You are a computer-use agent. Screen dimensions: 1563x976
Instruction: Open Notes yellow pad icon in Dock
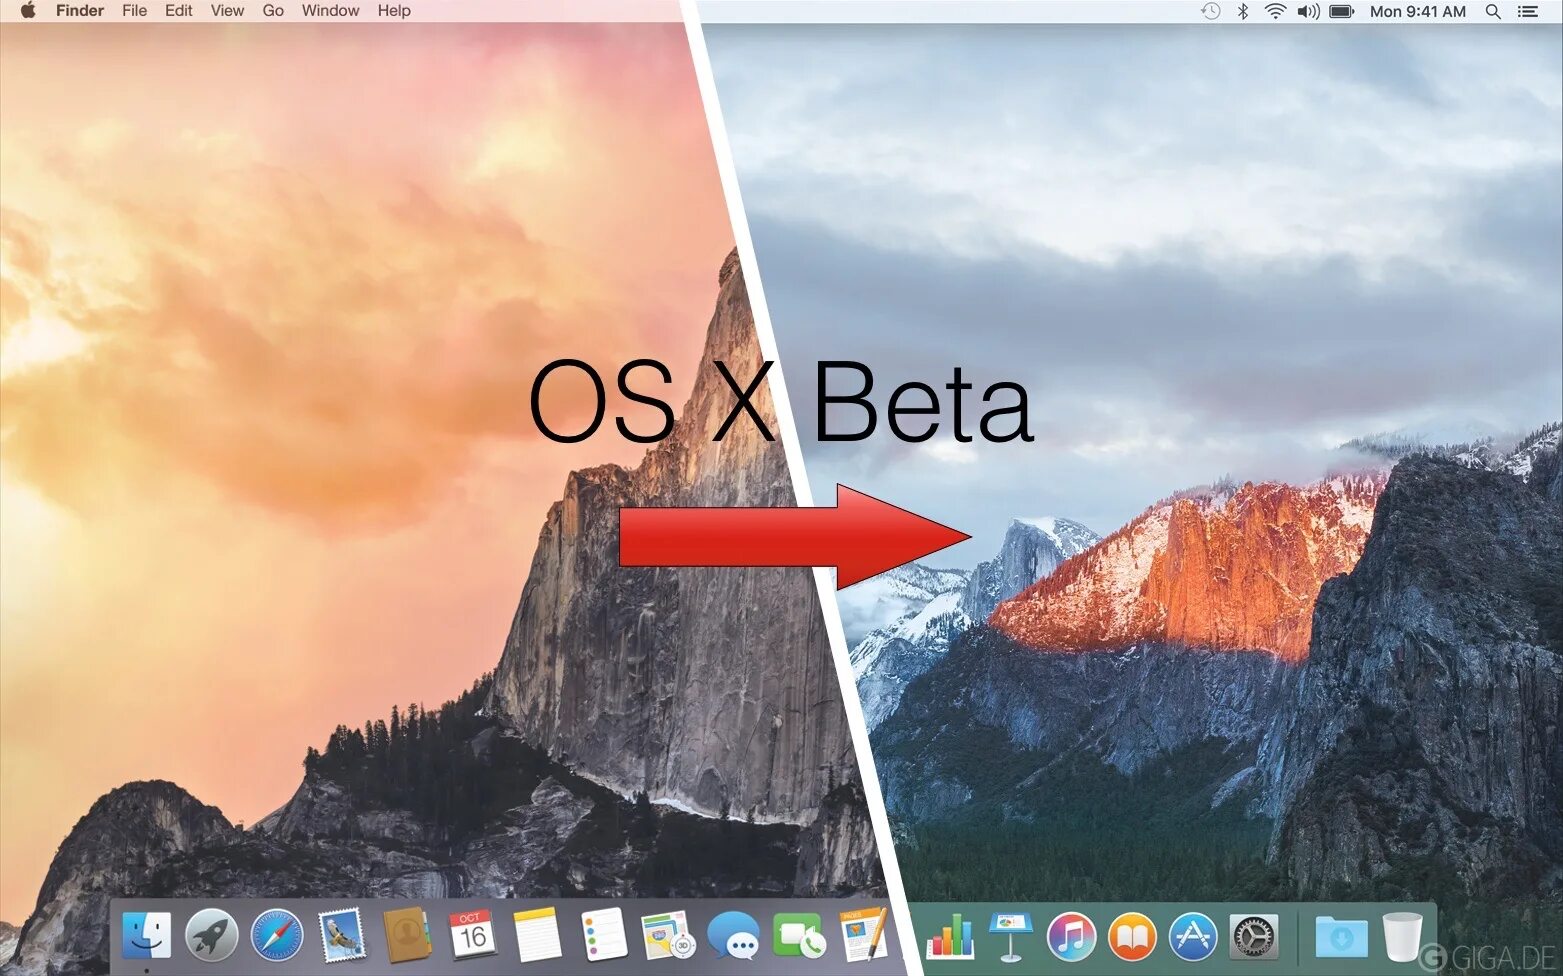537,936
